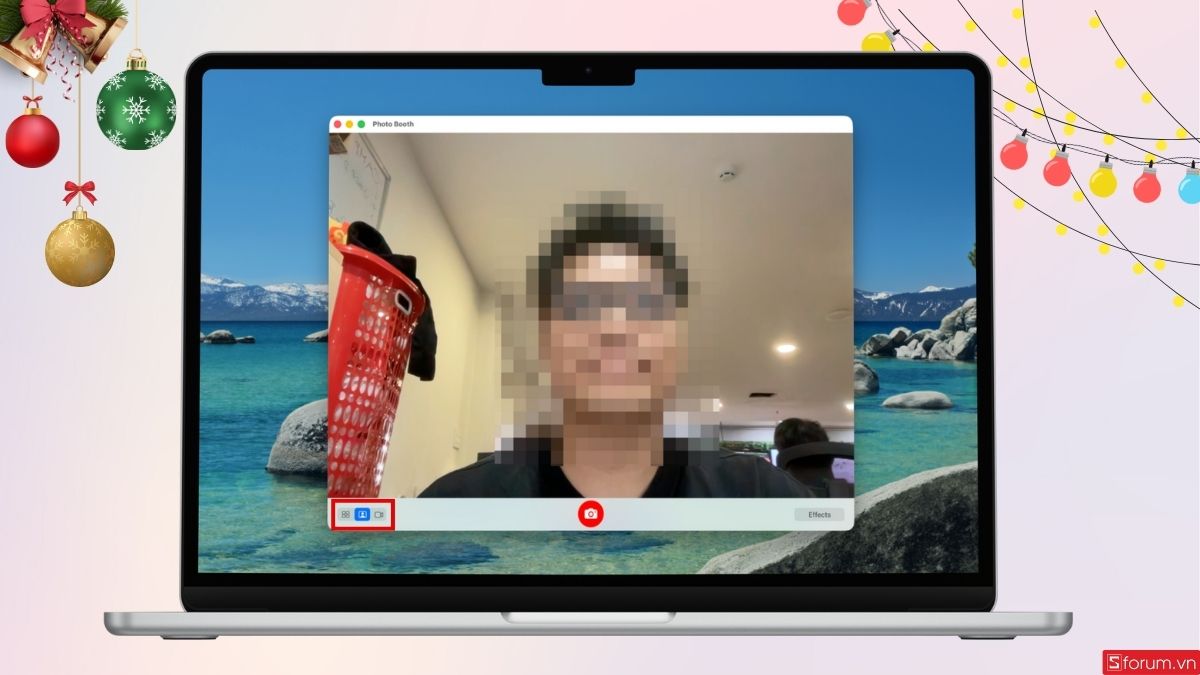Image resolution: width=1200 pixels, height=675 pixels.
Task: Select the movie camera icon on the left
Action: (x=379, y=514)
